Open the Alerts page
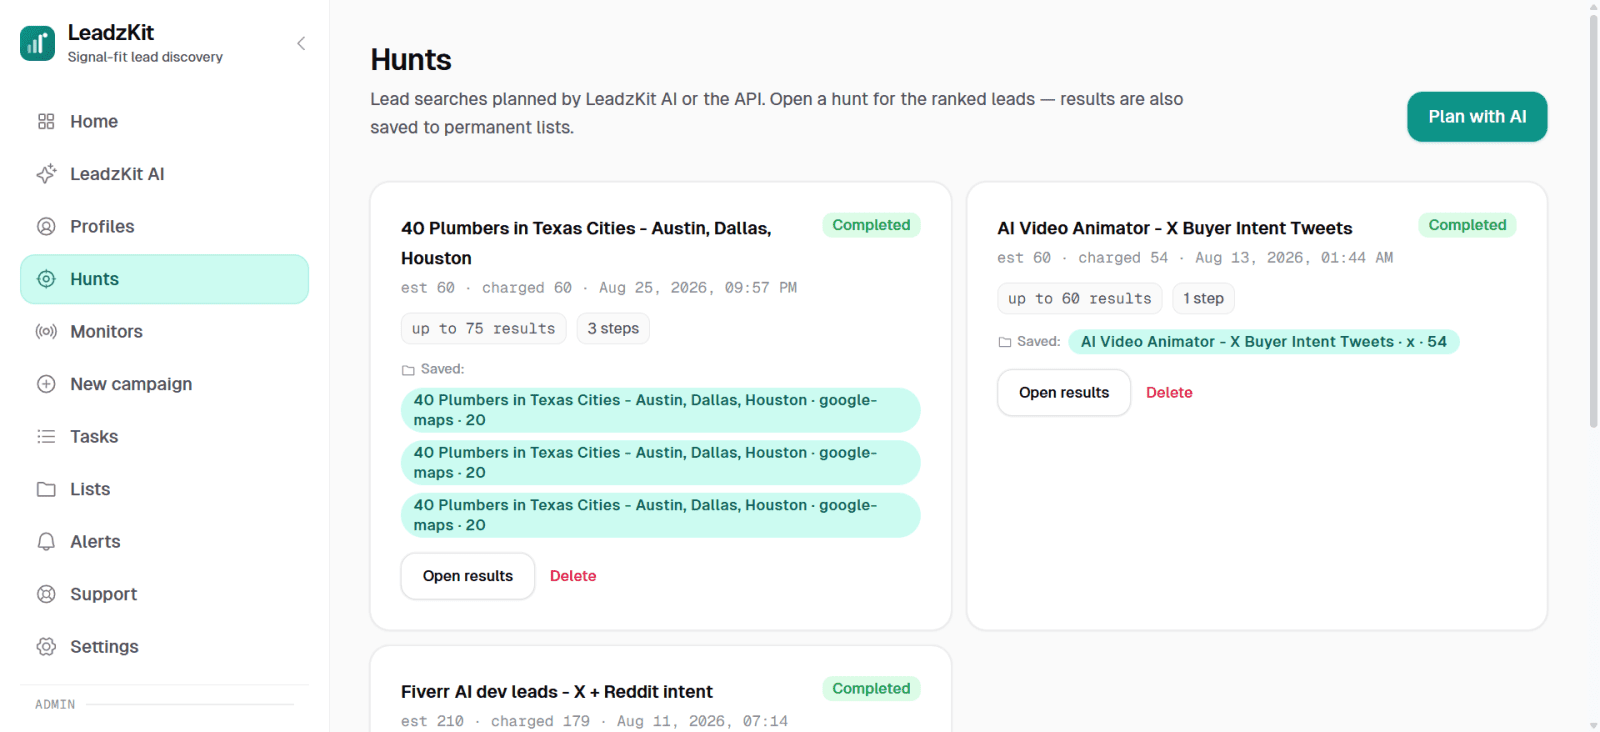This screenshot has width=1600, height=732. (x=164, y=541)
